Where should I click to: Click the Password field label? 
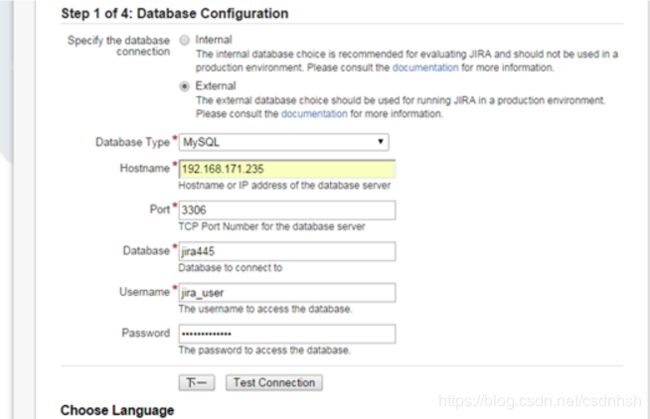[146, 333]
